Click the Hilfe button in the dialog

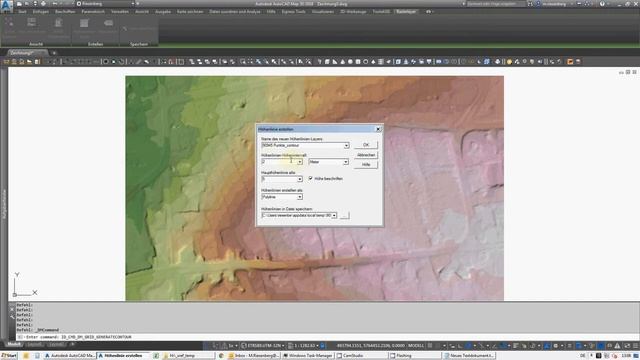tap(366, 164)
